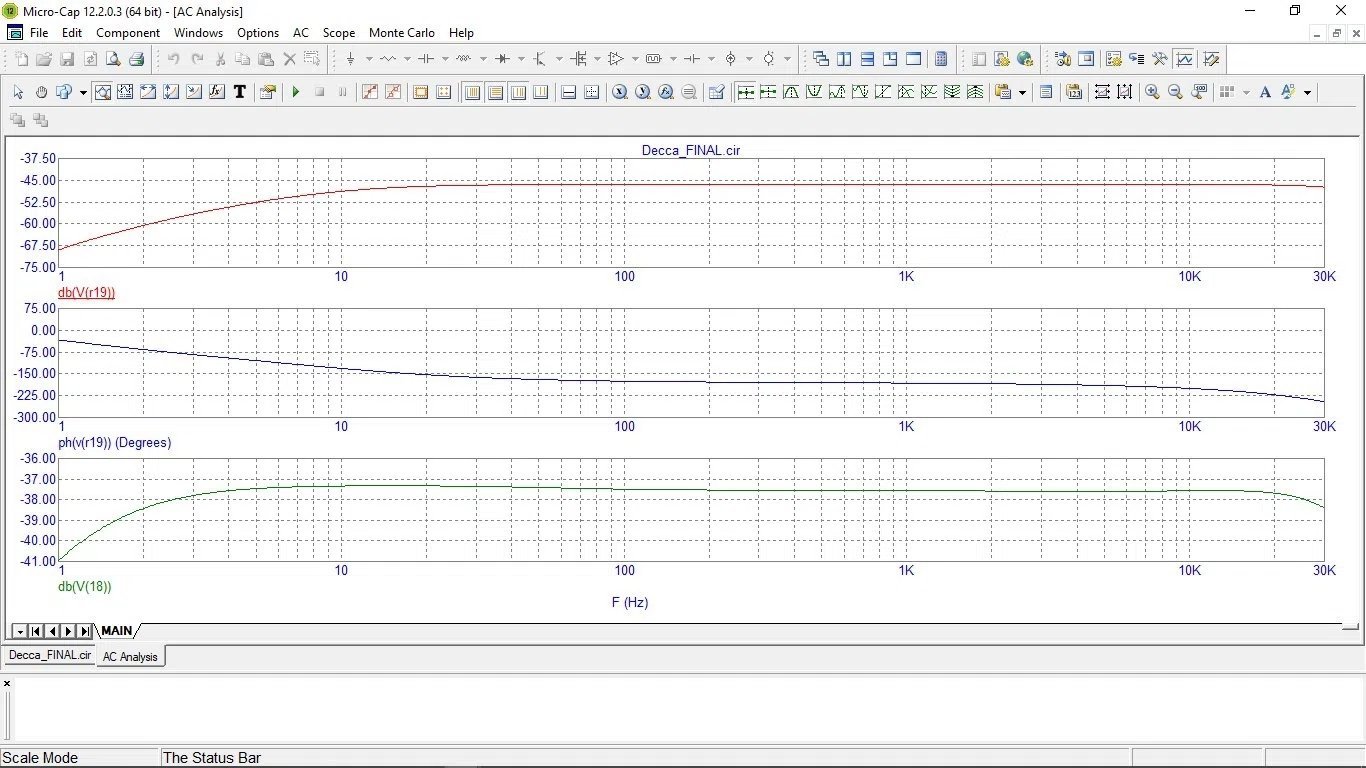Image resolution: width=1366 pixels, height=768 pixels.
Task: Stop the analysis with the square stop icon
Action: [320, 92]
